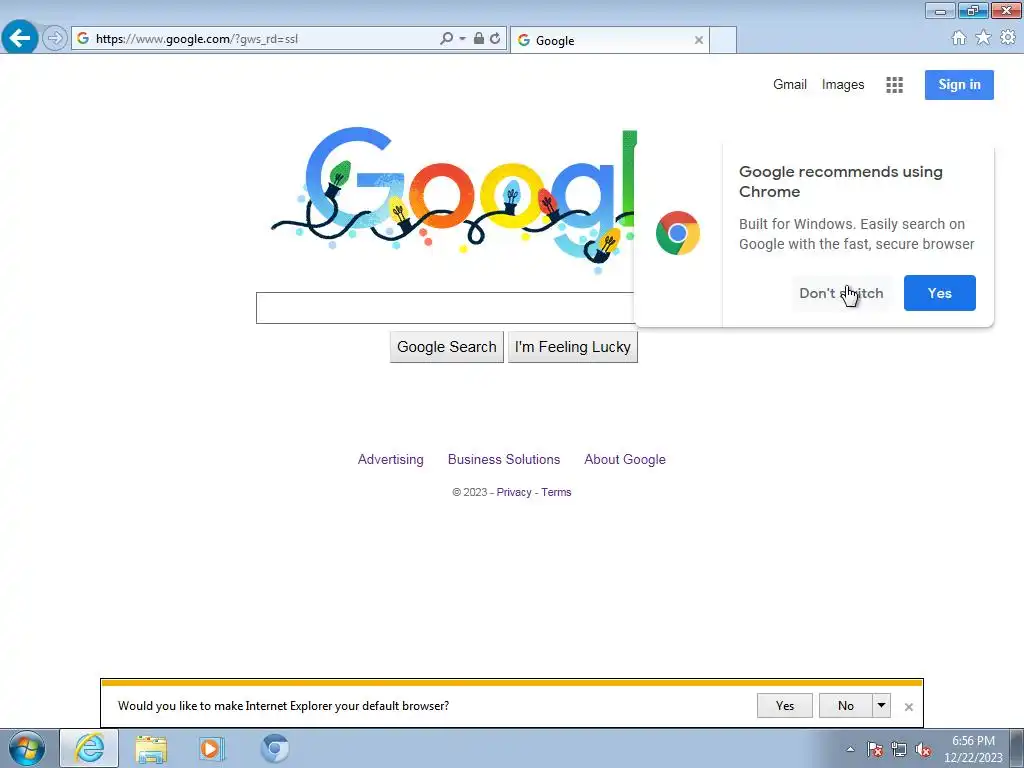The width and height of the screenshot is (1024, 768).
Task: Click Yes in the Chrome promo
Action: click(939, 293)
